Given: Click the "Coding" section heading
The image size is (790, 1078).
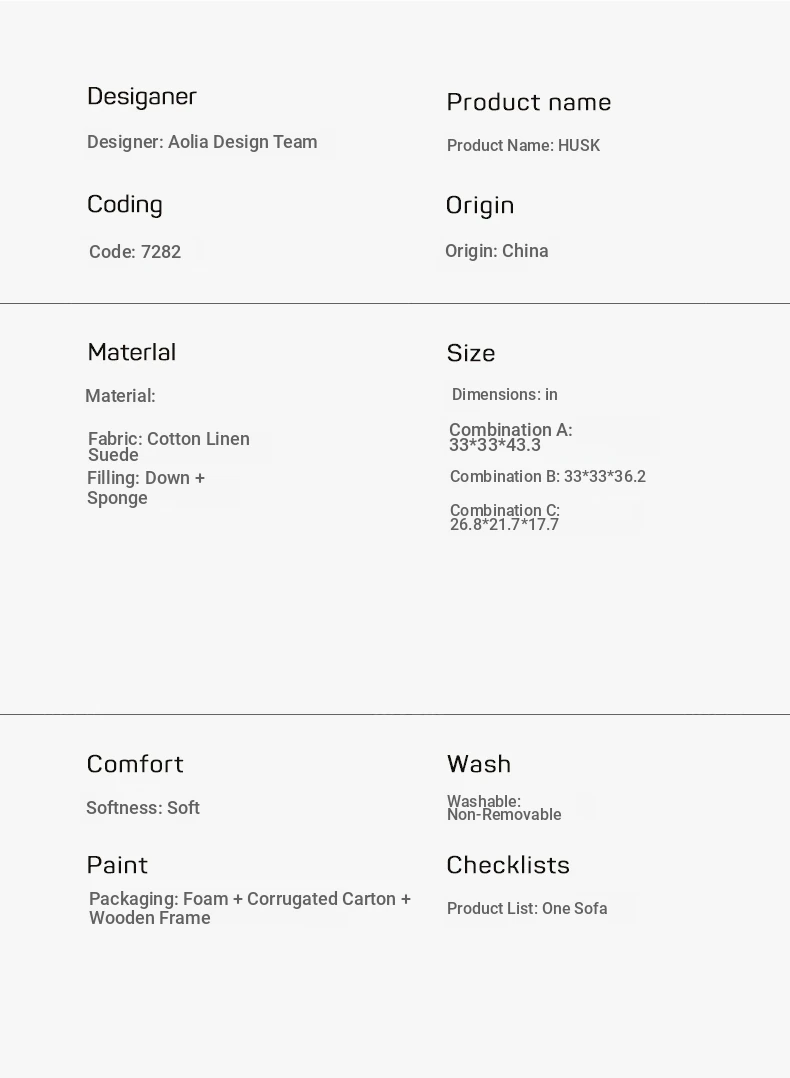Looking at the screenshot, I should tap(125, 204).
